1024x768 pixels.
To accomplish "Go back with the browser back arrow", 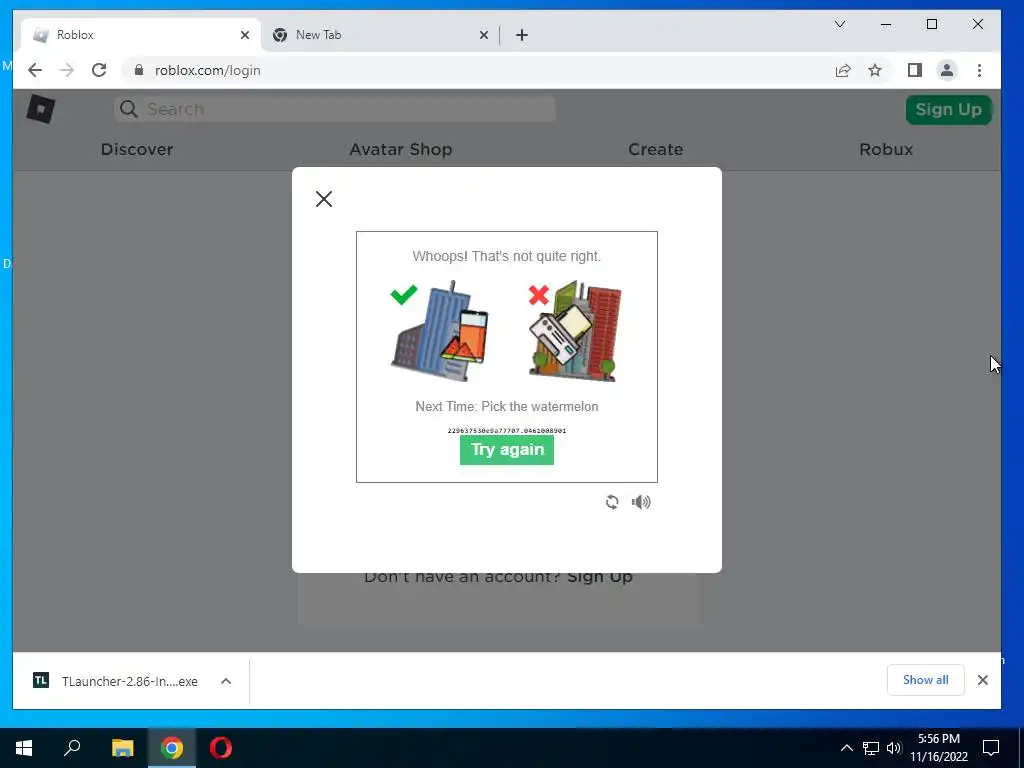I will click(x=35, y=70).
